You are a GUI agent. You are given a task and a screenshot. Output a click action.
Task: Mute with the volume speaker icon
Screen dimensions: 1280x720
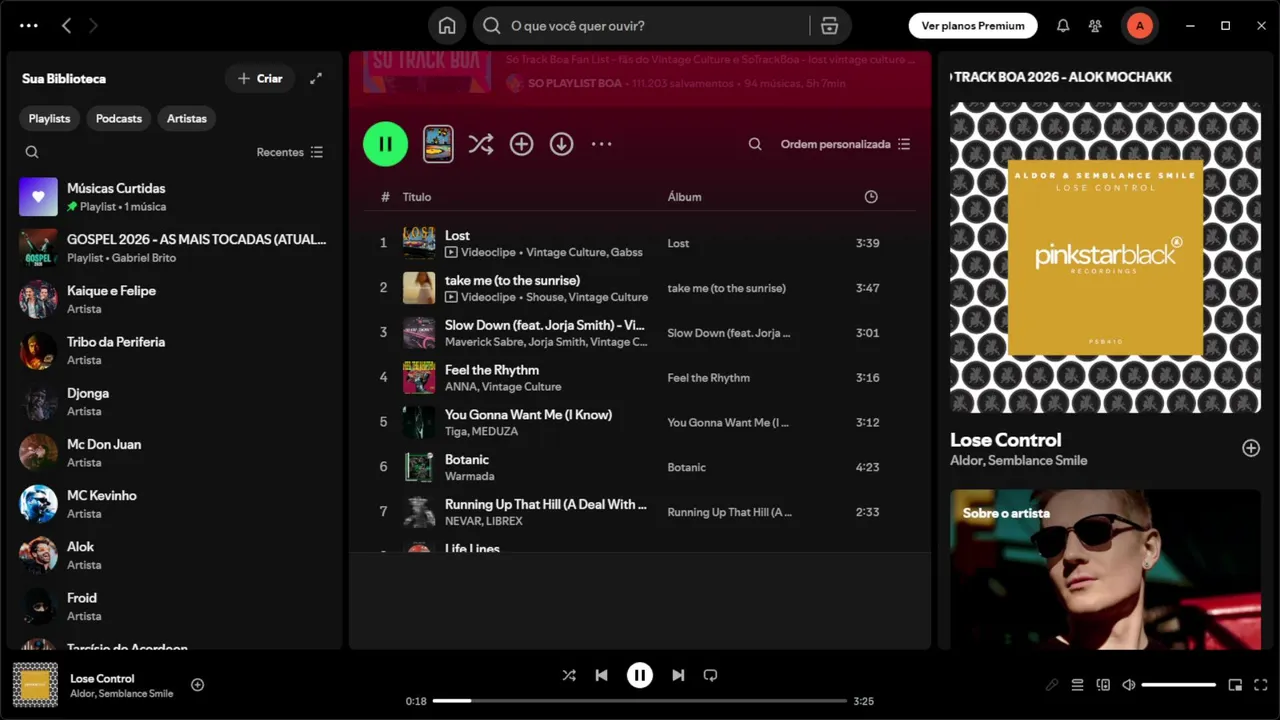(x=1128, y=685)
